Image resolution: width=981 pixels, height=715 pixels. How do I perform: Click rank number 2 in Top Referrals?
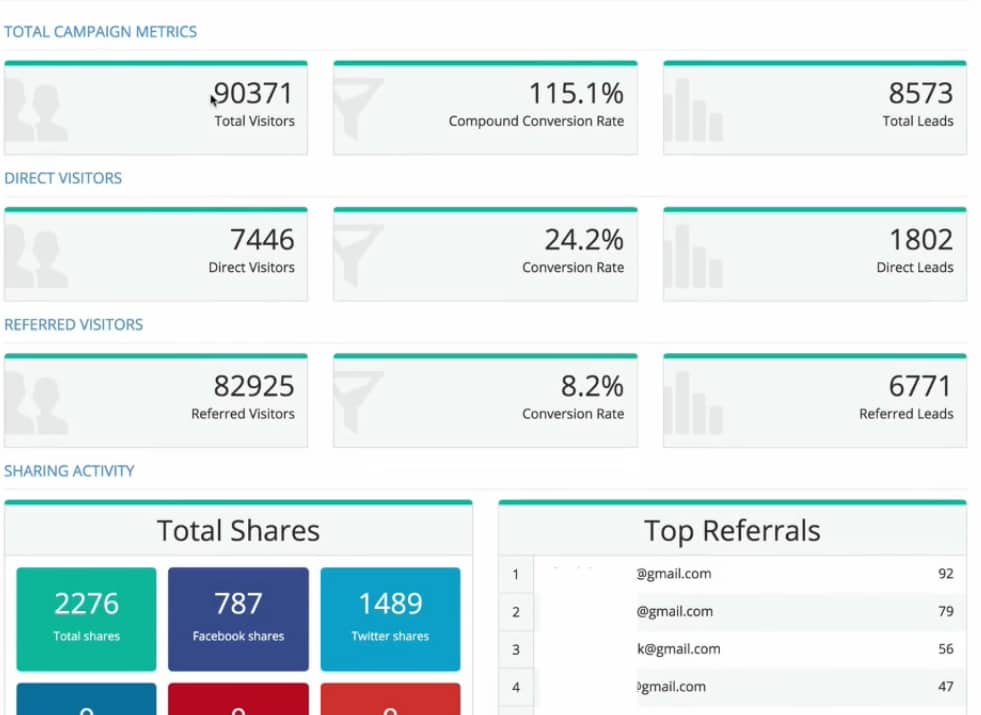pos(516,612)
